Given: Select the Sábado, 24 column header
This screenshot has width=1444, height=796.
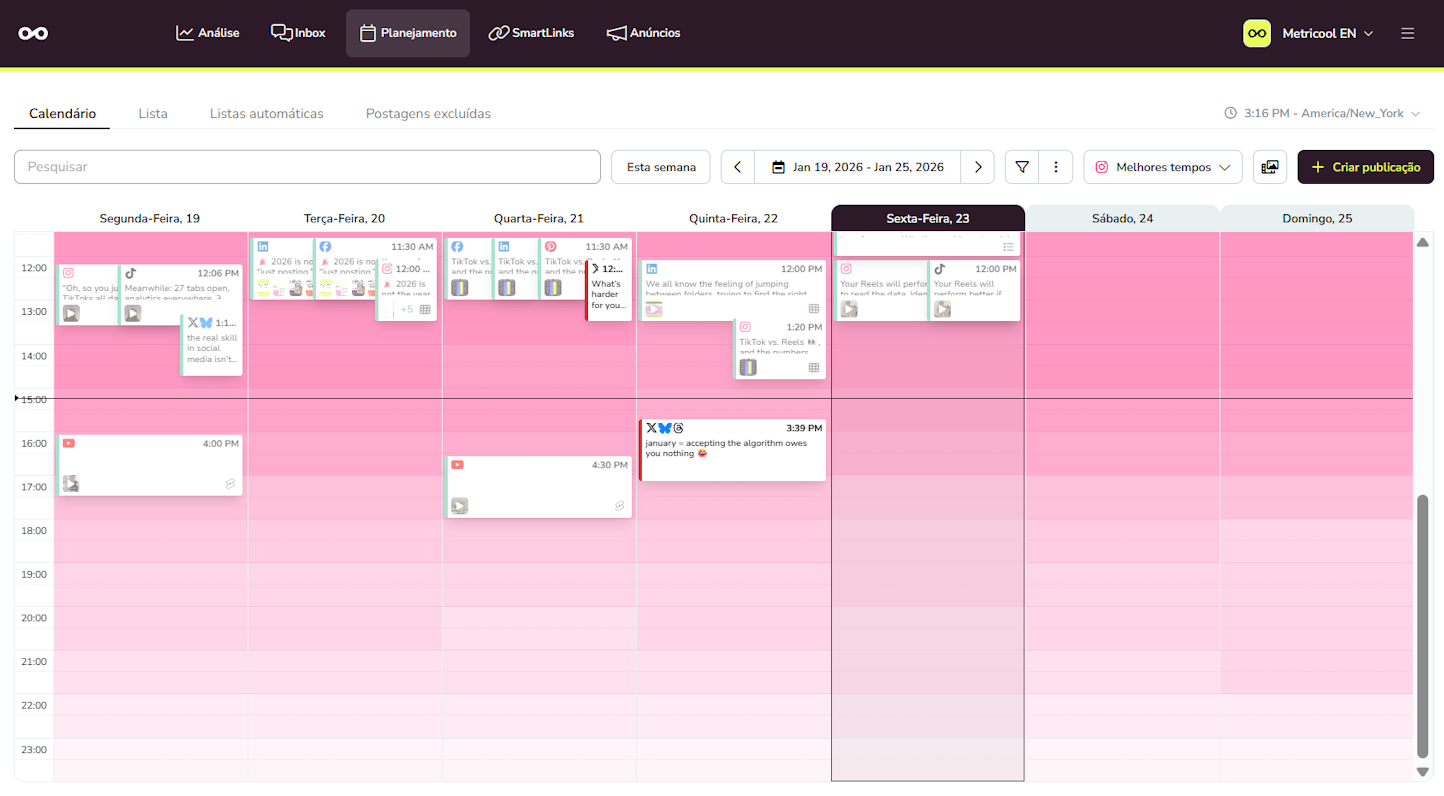Looking at the screenshot, I should [1123, 218].
